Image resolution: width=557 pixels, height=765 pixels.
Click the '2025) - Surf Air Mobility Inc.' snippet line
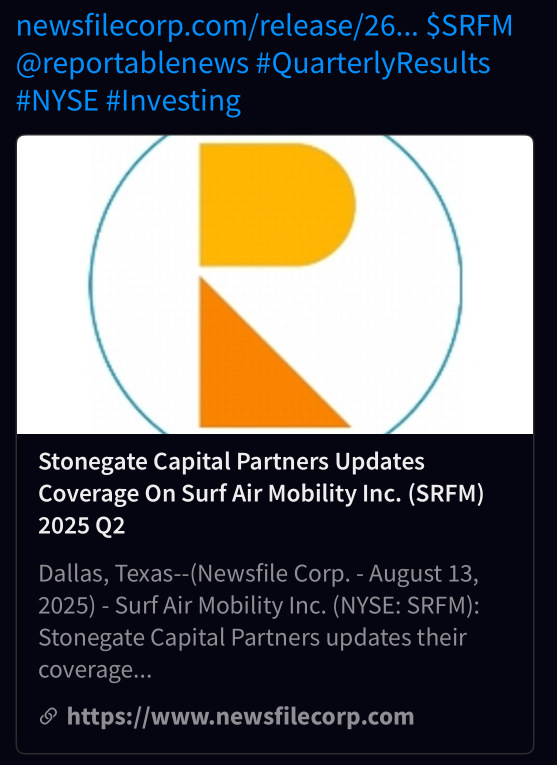[259, 605]
